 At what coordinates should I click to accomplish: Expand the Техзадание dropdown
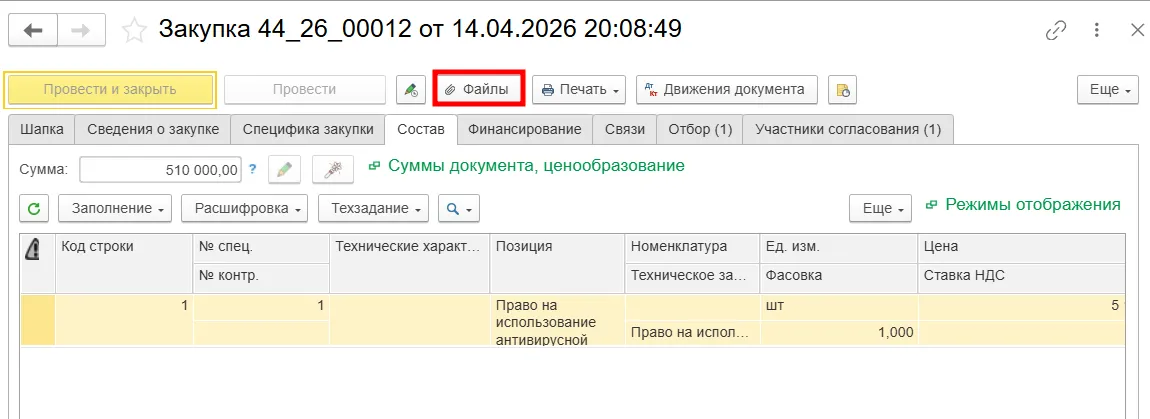(373, 208)
